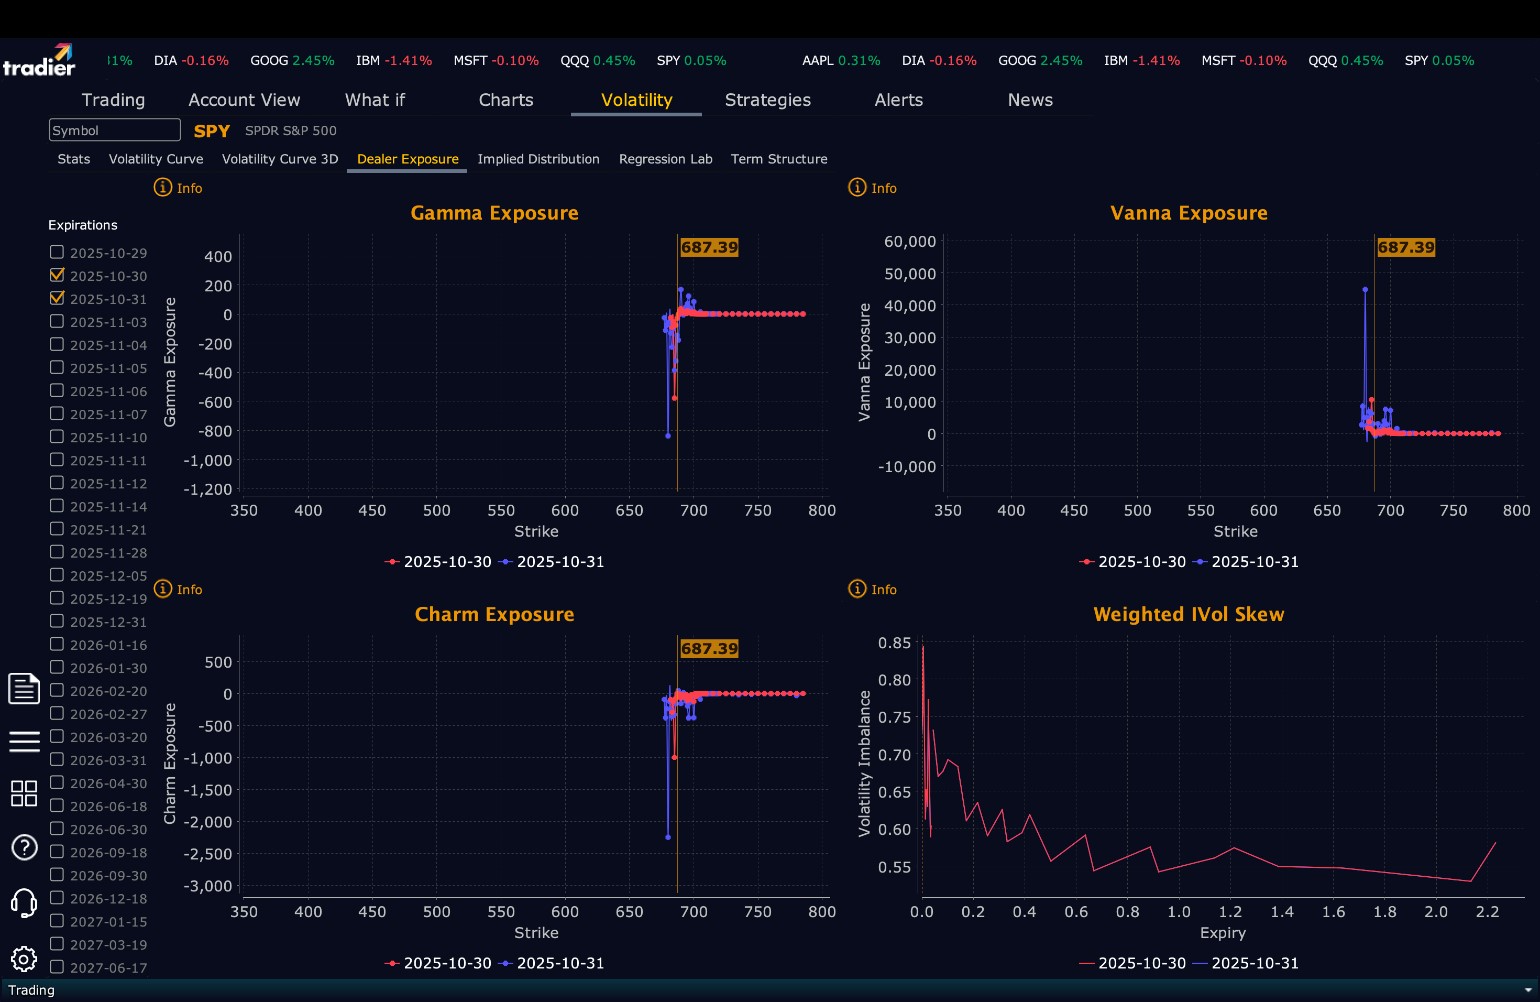Click the orange SPY symbol label

212,131
